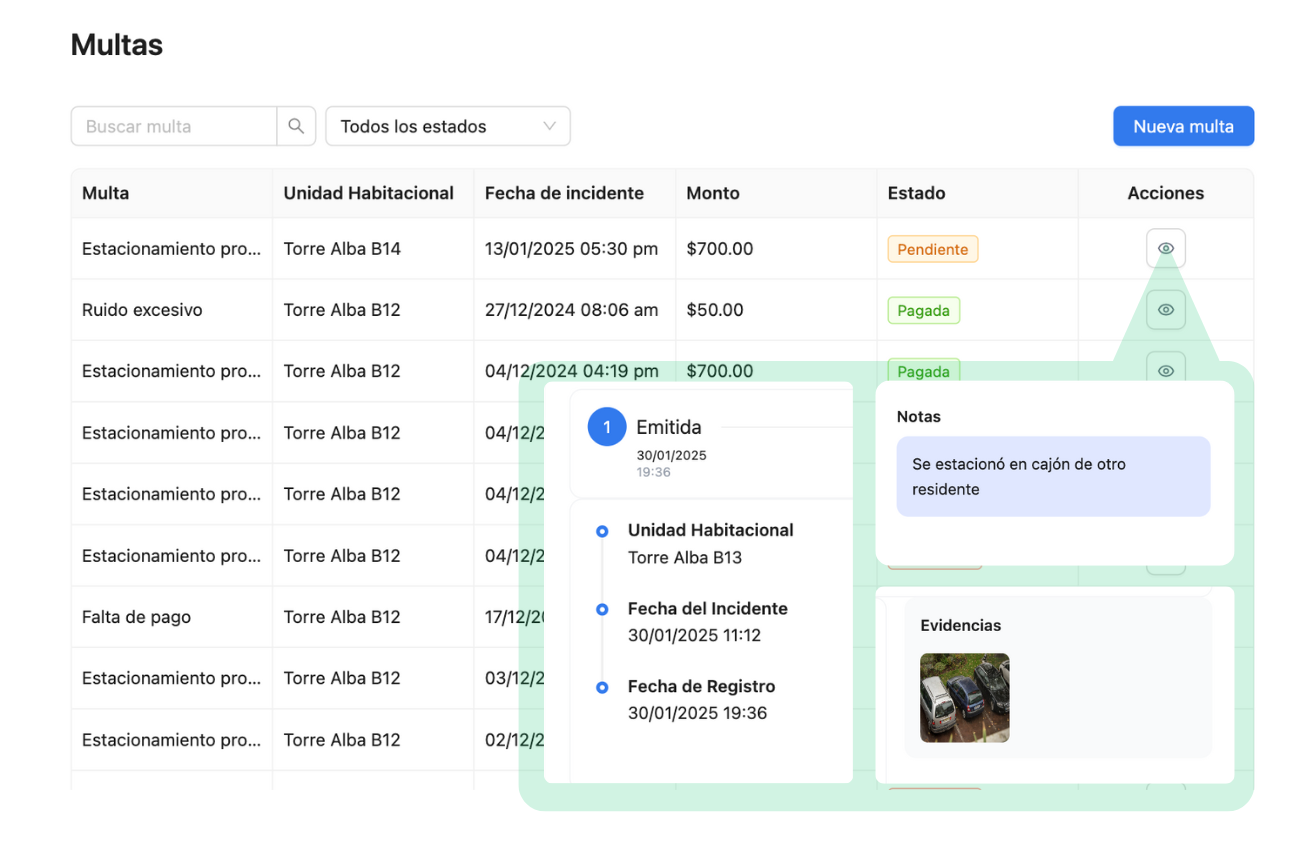Type in the Buscar multa field
Image resolution: width=1290 pixels, height=855 pixels.
click(174, 127)
